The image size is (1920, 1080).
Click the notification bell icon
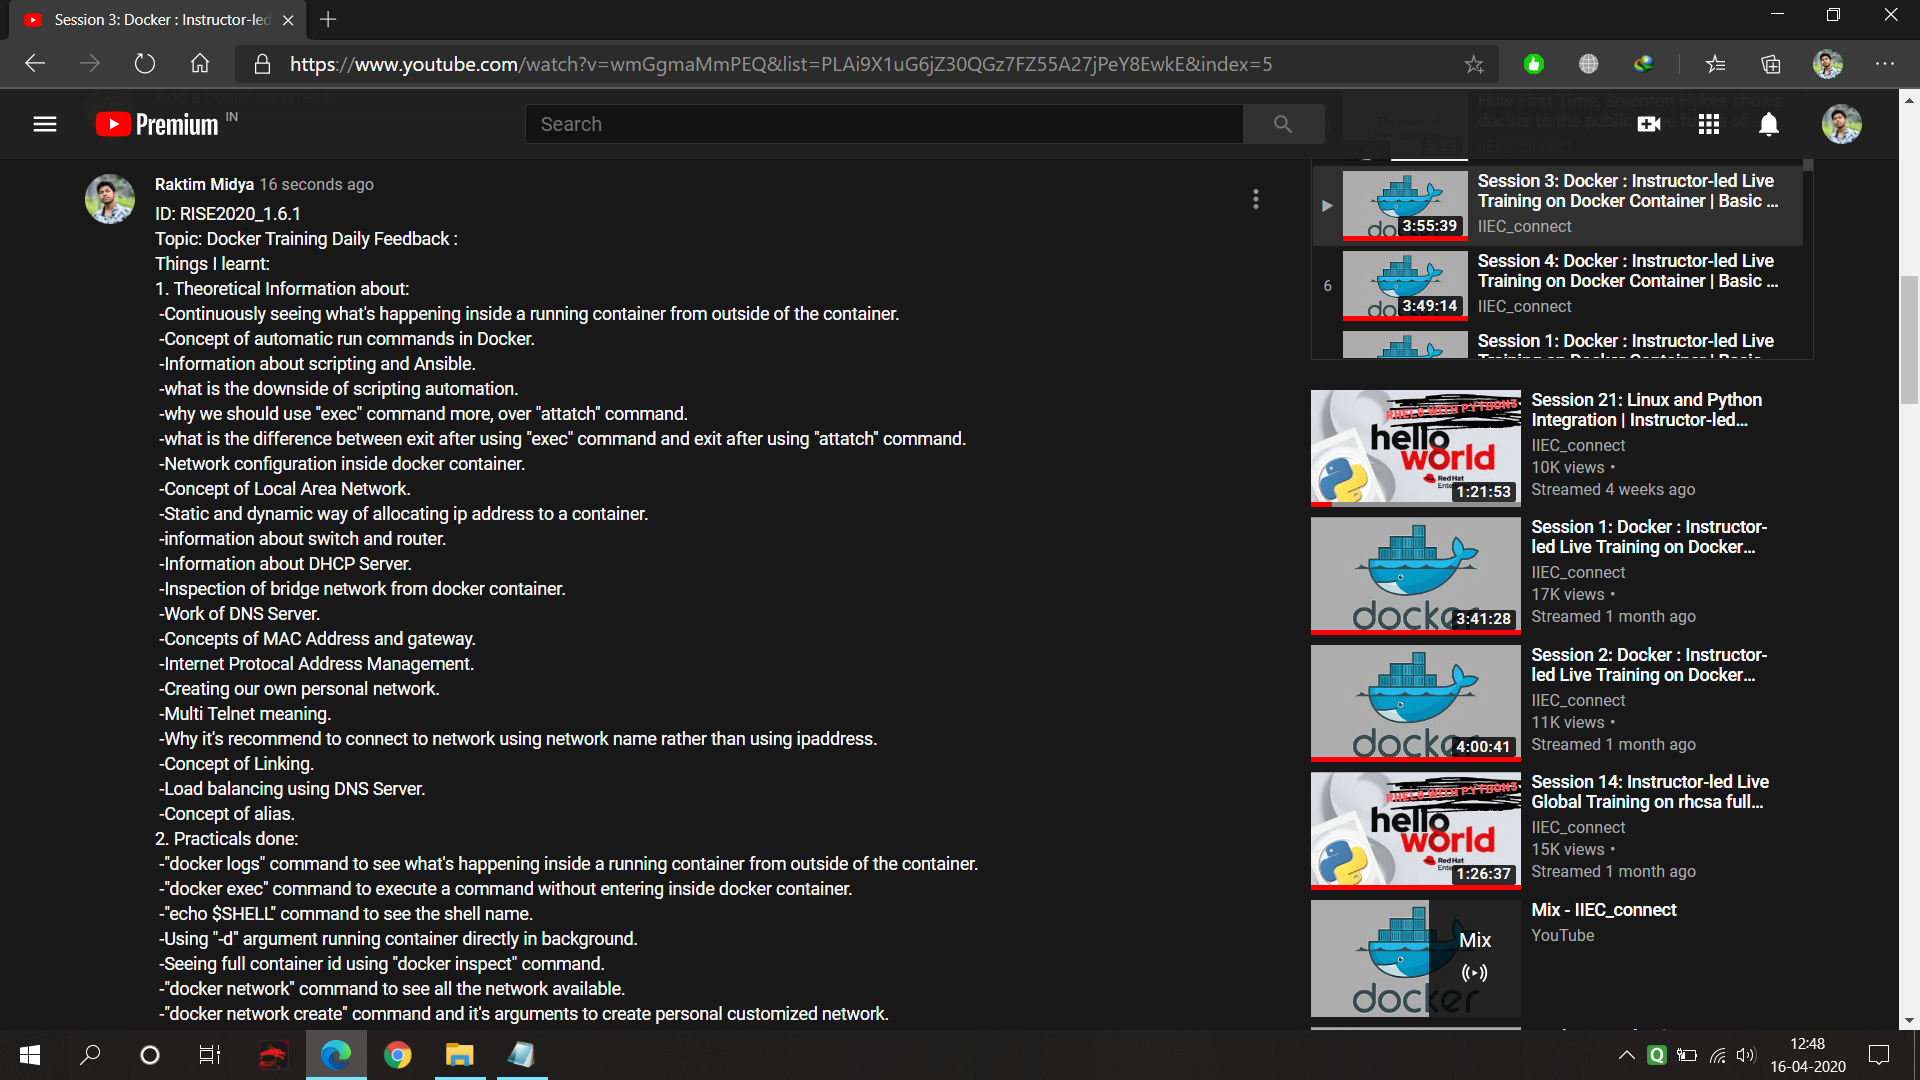coord(1771,123)
